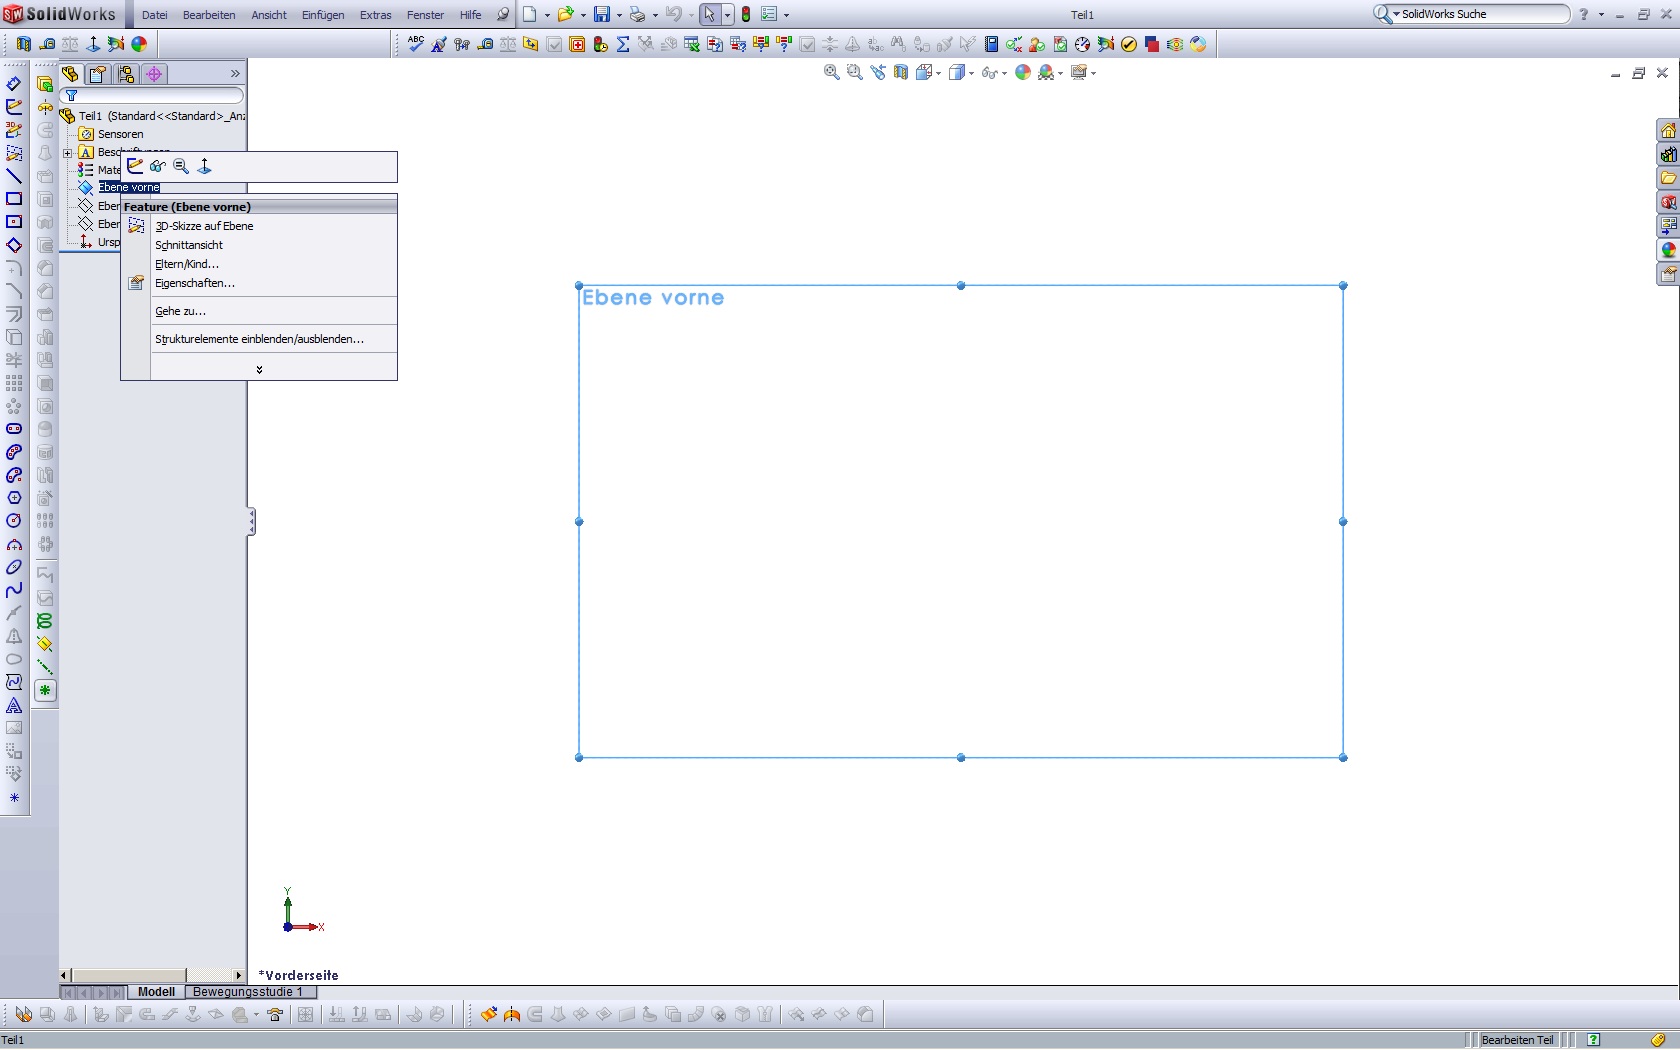Open the dropdown arrow next to Print
This screenshot has width=1680, height=1050.
point(655,15)
